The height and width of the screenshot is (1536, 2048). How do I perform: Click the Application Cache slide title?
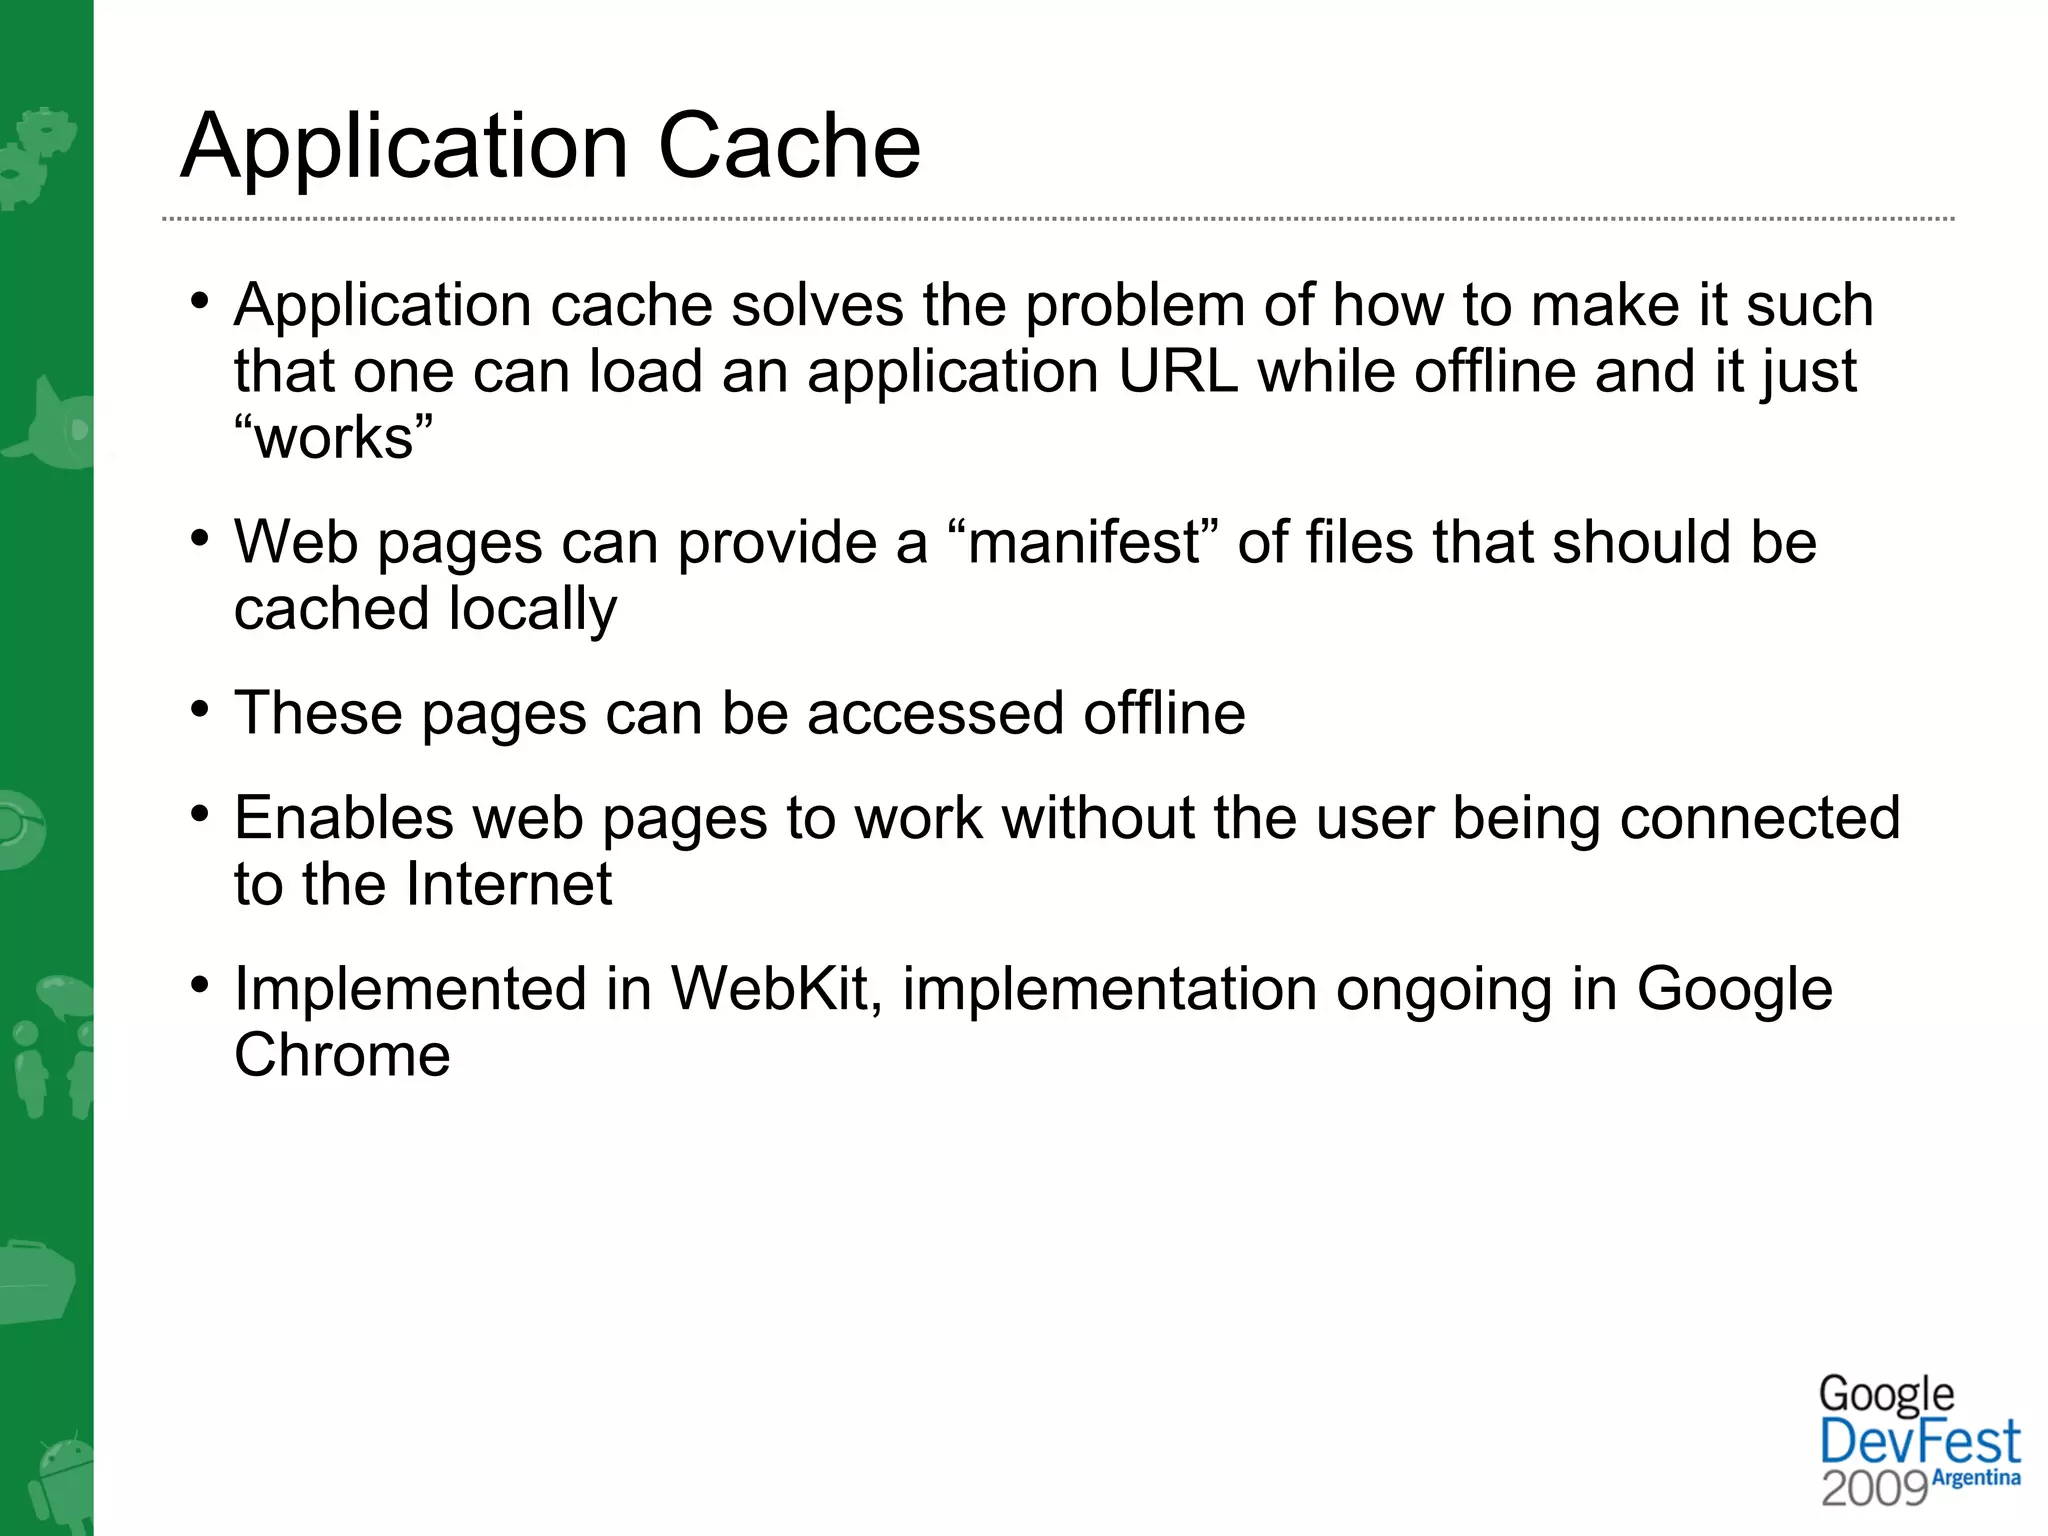coord(550,146)
